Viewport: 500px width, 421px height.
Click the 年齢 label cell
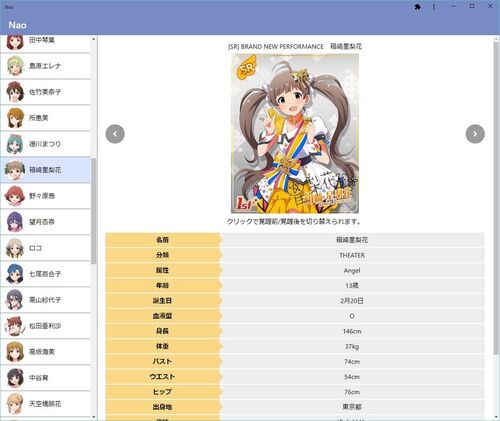tap(163, 286)
